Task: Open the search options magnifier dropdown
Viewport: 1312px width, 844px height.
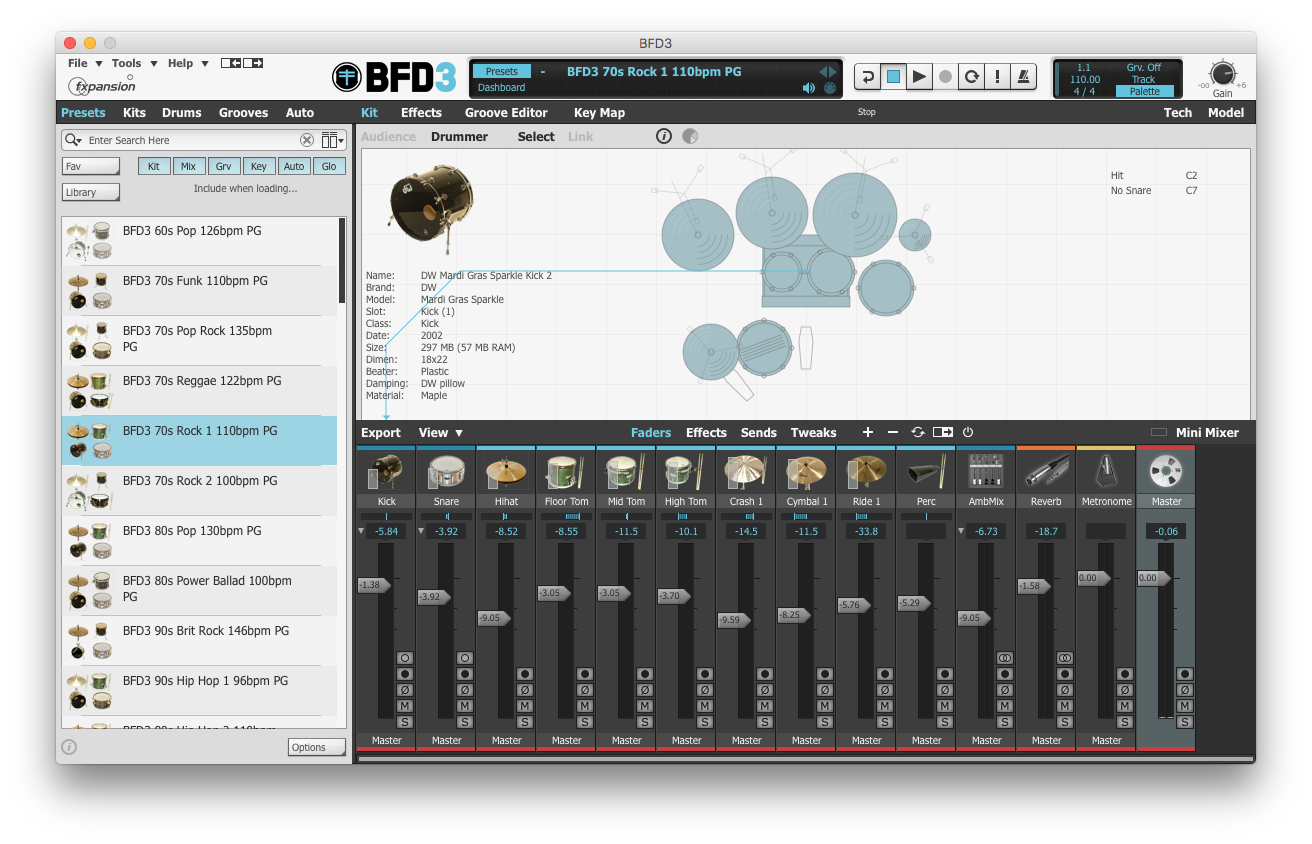Action: tap(72, 140)
